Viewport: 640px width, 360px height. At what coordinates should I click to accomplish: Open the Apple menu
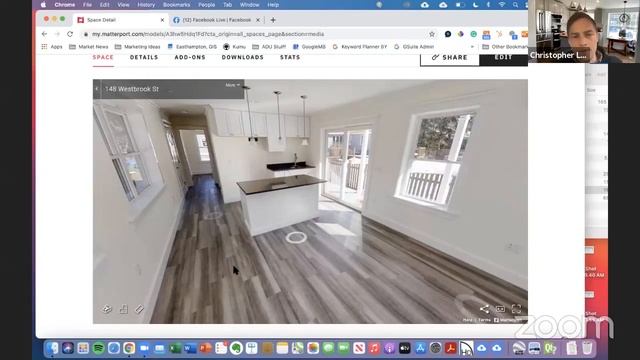[x=43, y=5]
